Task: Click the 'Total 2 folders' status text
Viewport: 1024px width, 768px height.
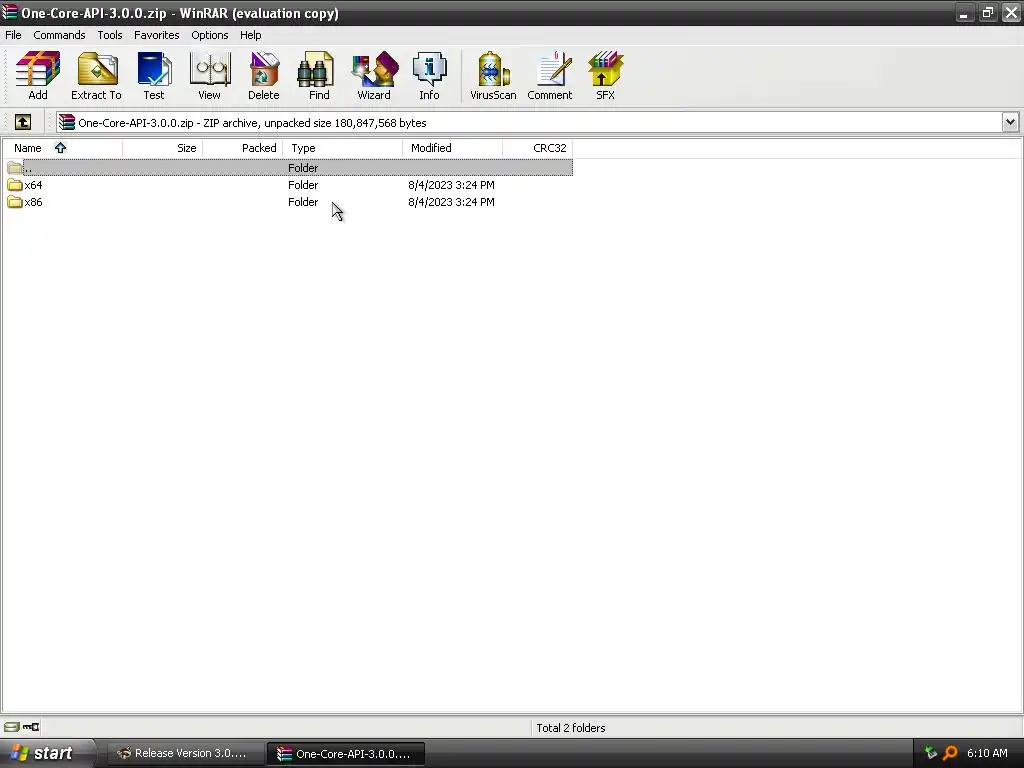Action: [571, 728]
